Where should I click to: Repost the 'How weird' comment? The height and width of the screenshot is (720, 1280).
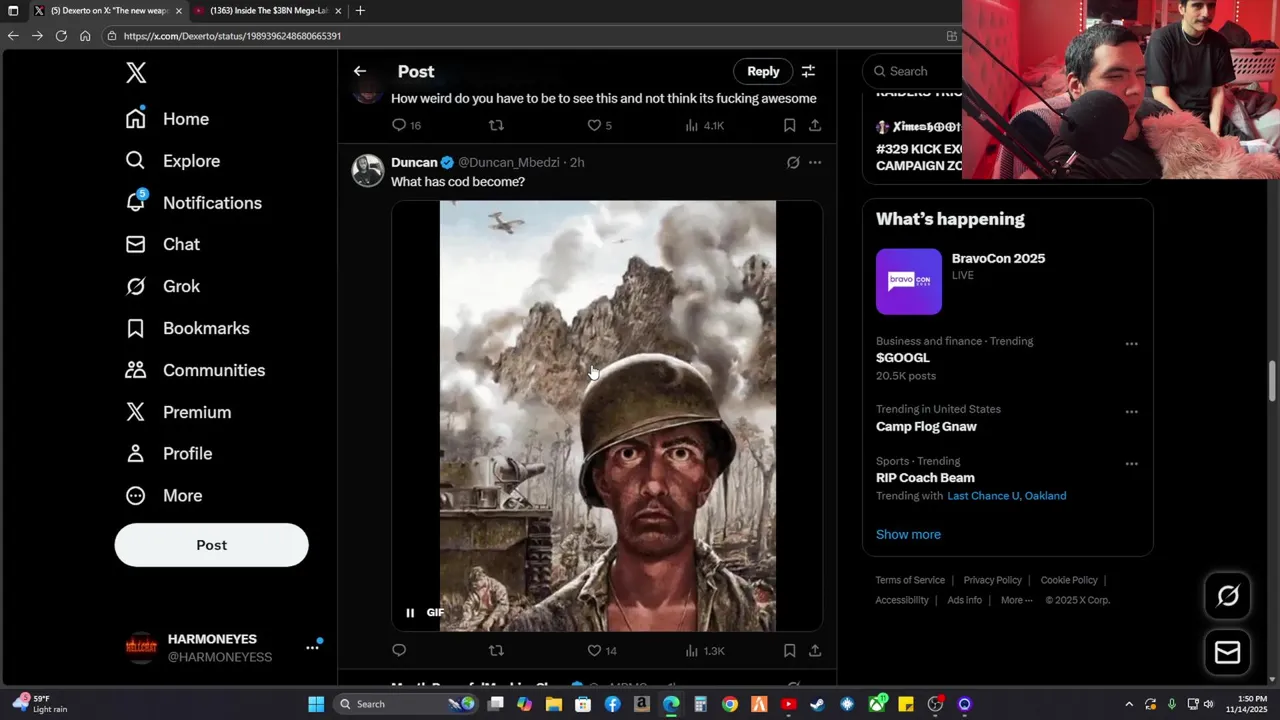click(496, 125)
